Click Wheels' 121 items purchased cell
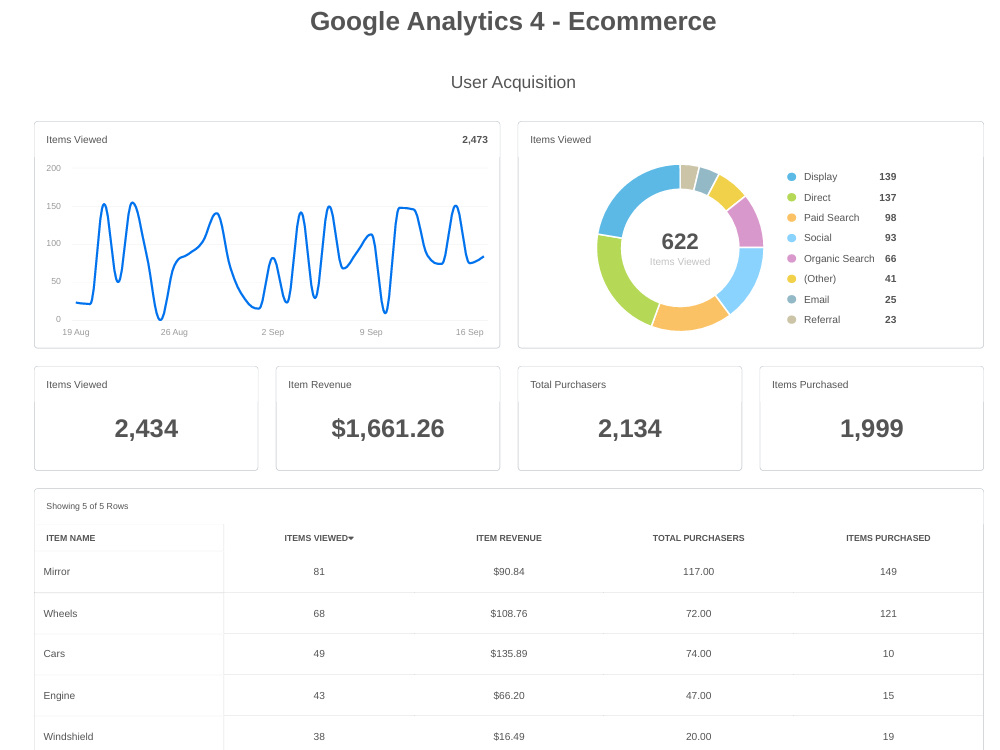 (x=888, y=614)
